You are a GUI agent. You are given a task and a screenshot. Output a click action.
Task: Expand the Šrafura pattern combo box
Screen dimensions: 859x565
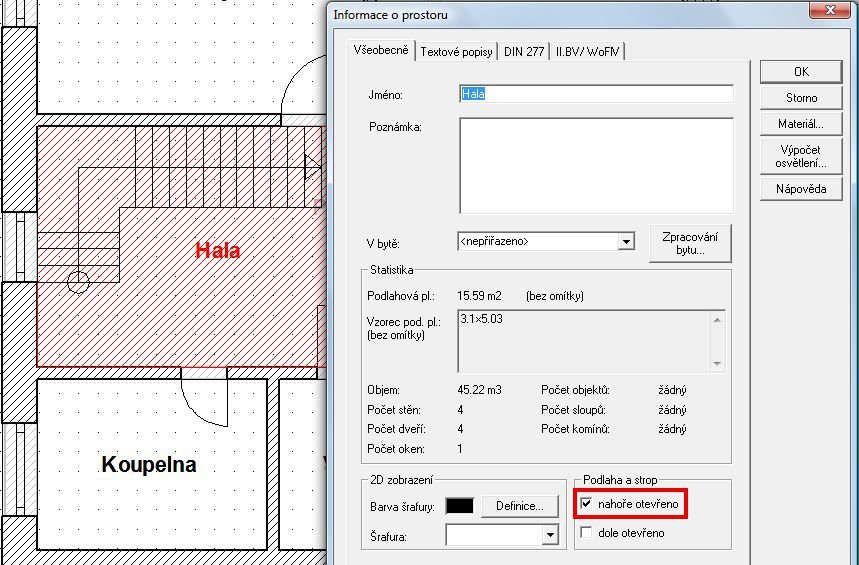point(549,535)
